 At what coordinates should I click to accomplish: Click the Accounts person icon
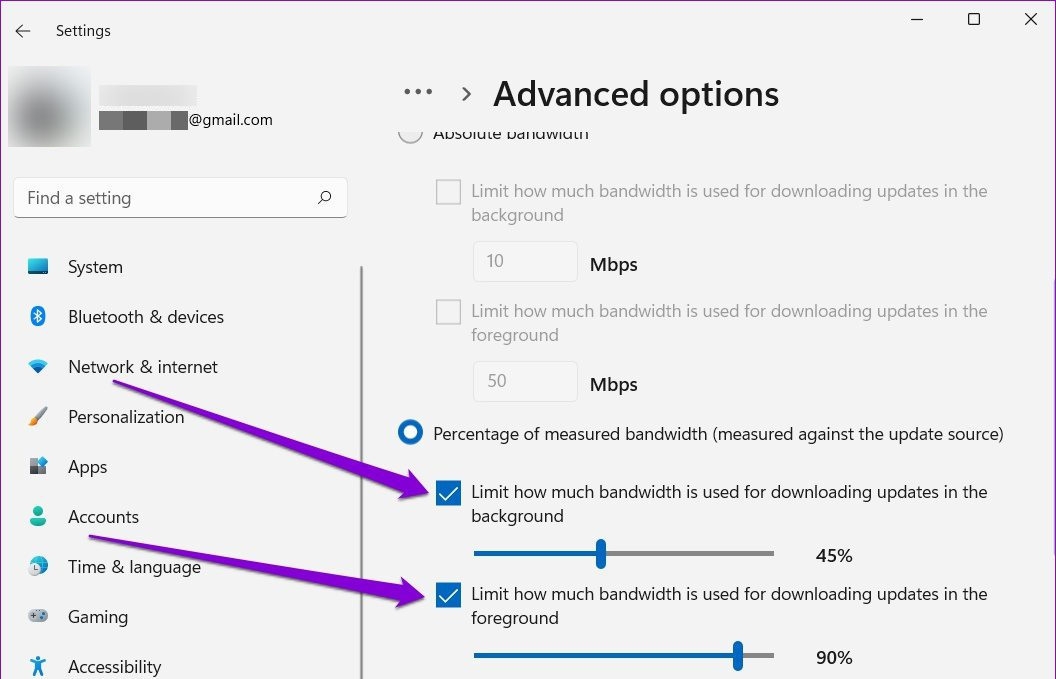(38, 516)
